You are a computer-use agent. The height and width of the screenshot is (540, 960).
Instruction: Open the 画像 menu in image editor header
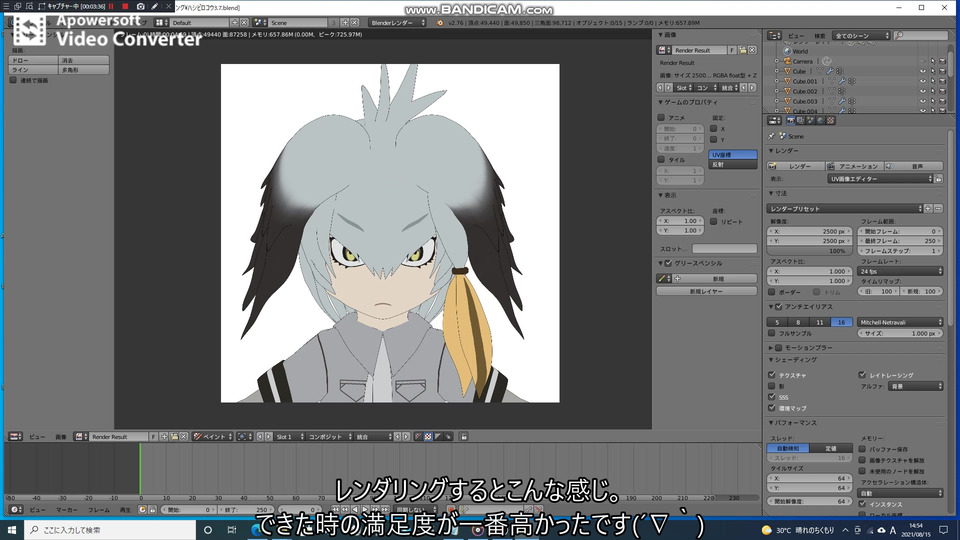pyautogui.click(x=61, y=437)
